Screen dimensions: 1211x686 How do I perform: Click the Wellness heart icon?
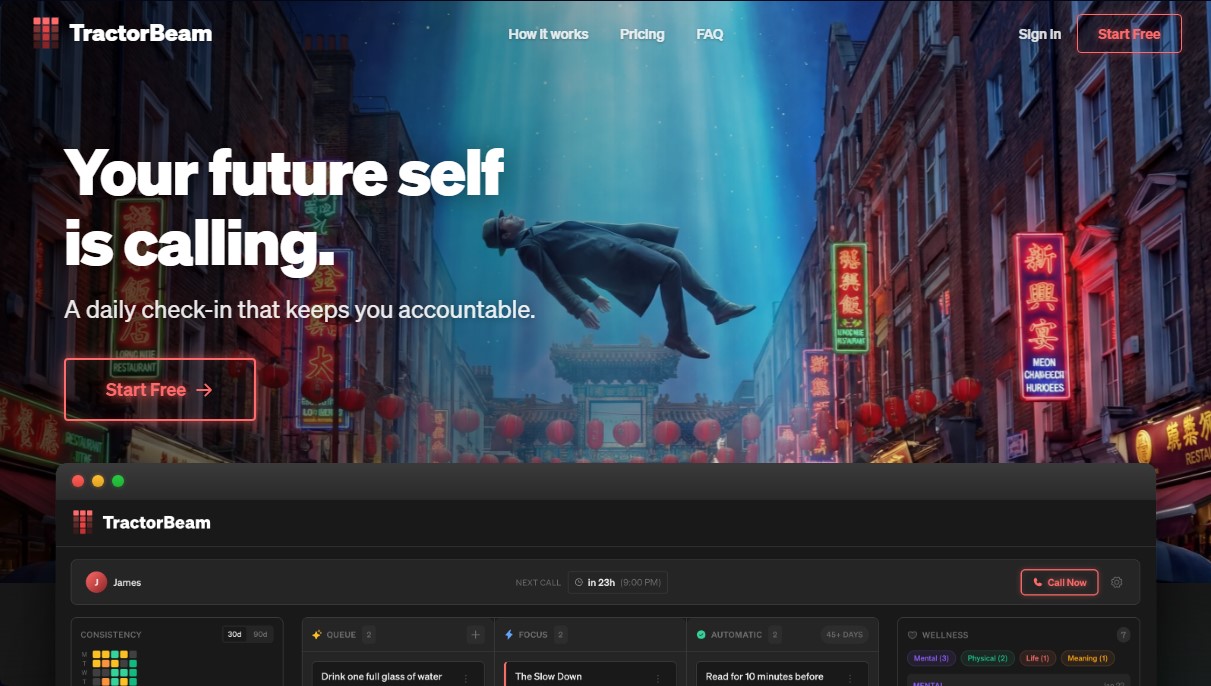point(912,634)
